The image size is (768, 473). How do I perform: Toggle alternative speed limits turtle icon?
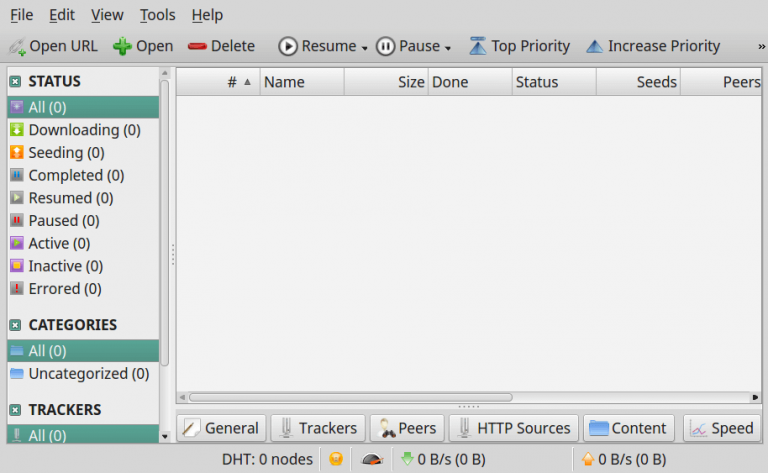point(372,459)
